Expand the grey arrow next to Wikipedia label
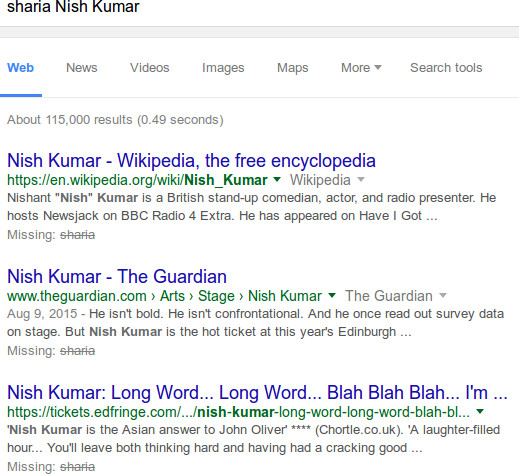This screenshot has width=519, height=474. point(361,180)
